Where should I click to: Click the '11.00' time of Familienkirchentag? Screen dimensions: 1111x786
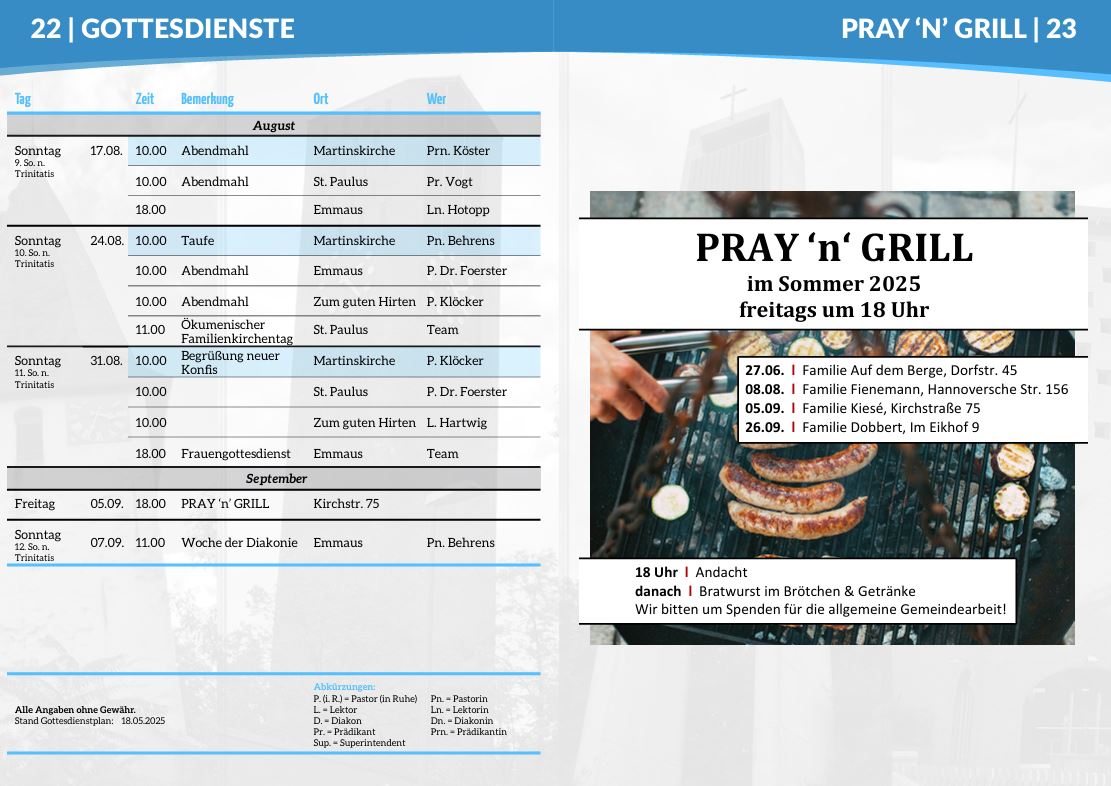[x=150, y=330]
